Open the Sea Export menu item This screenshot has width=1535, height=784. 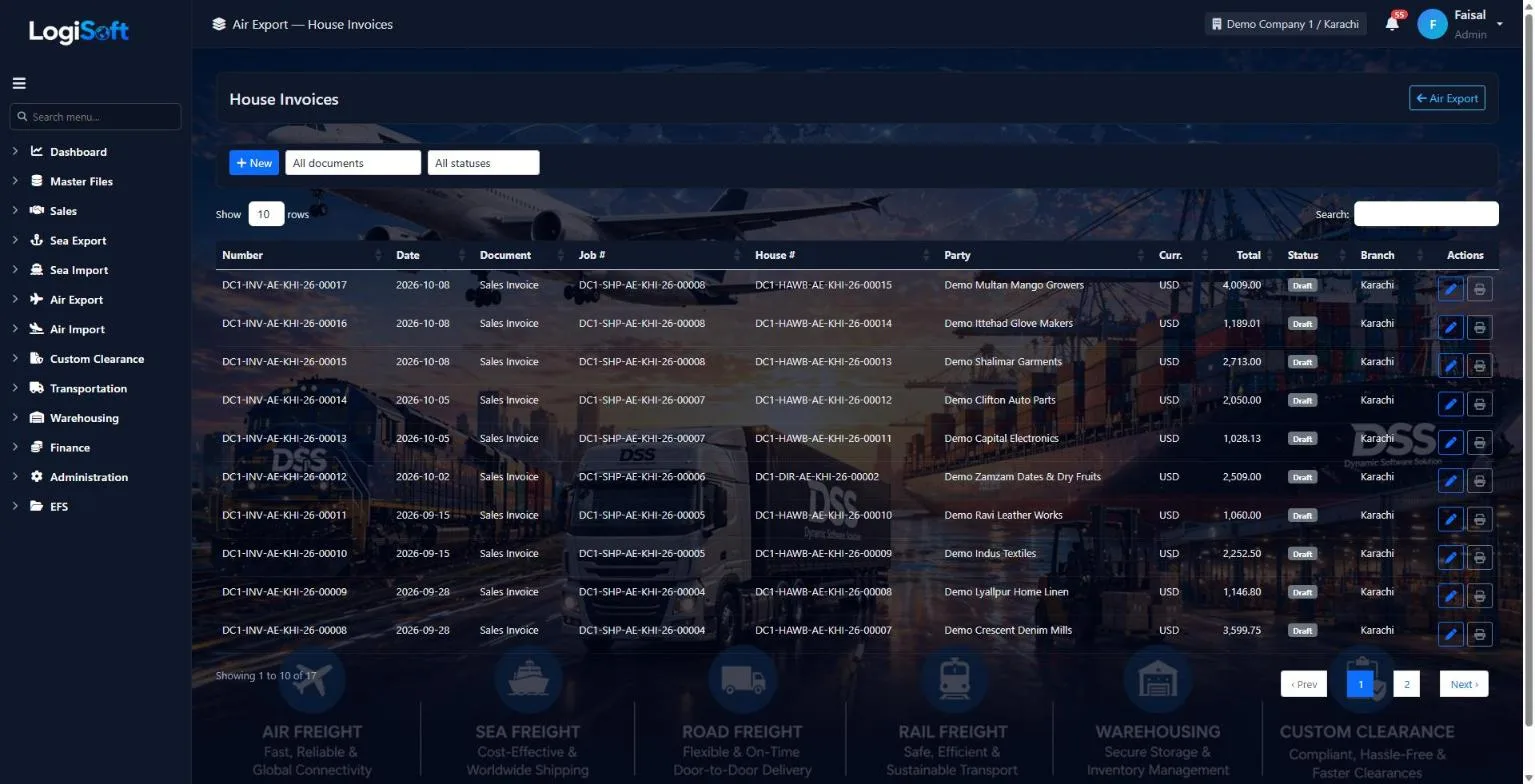[x=78, y=241]
